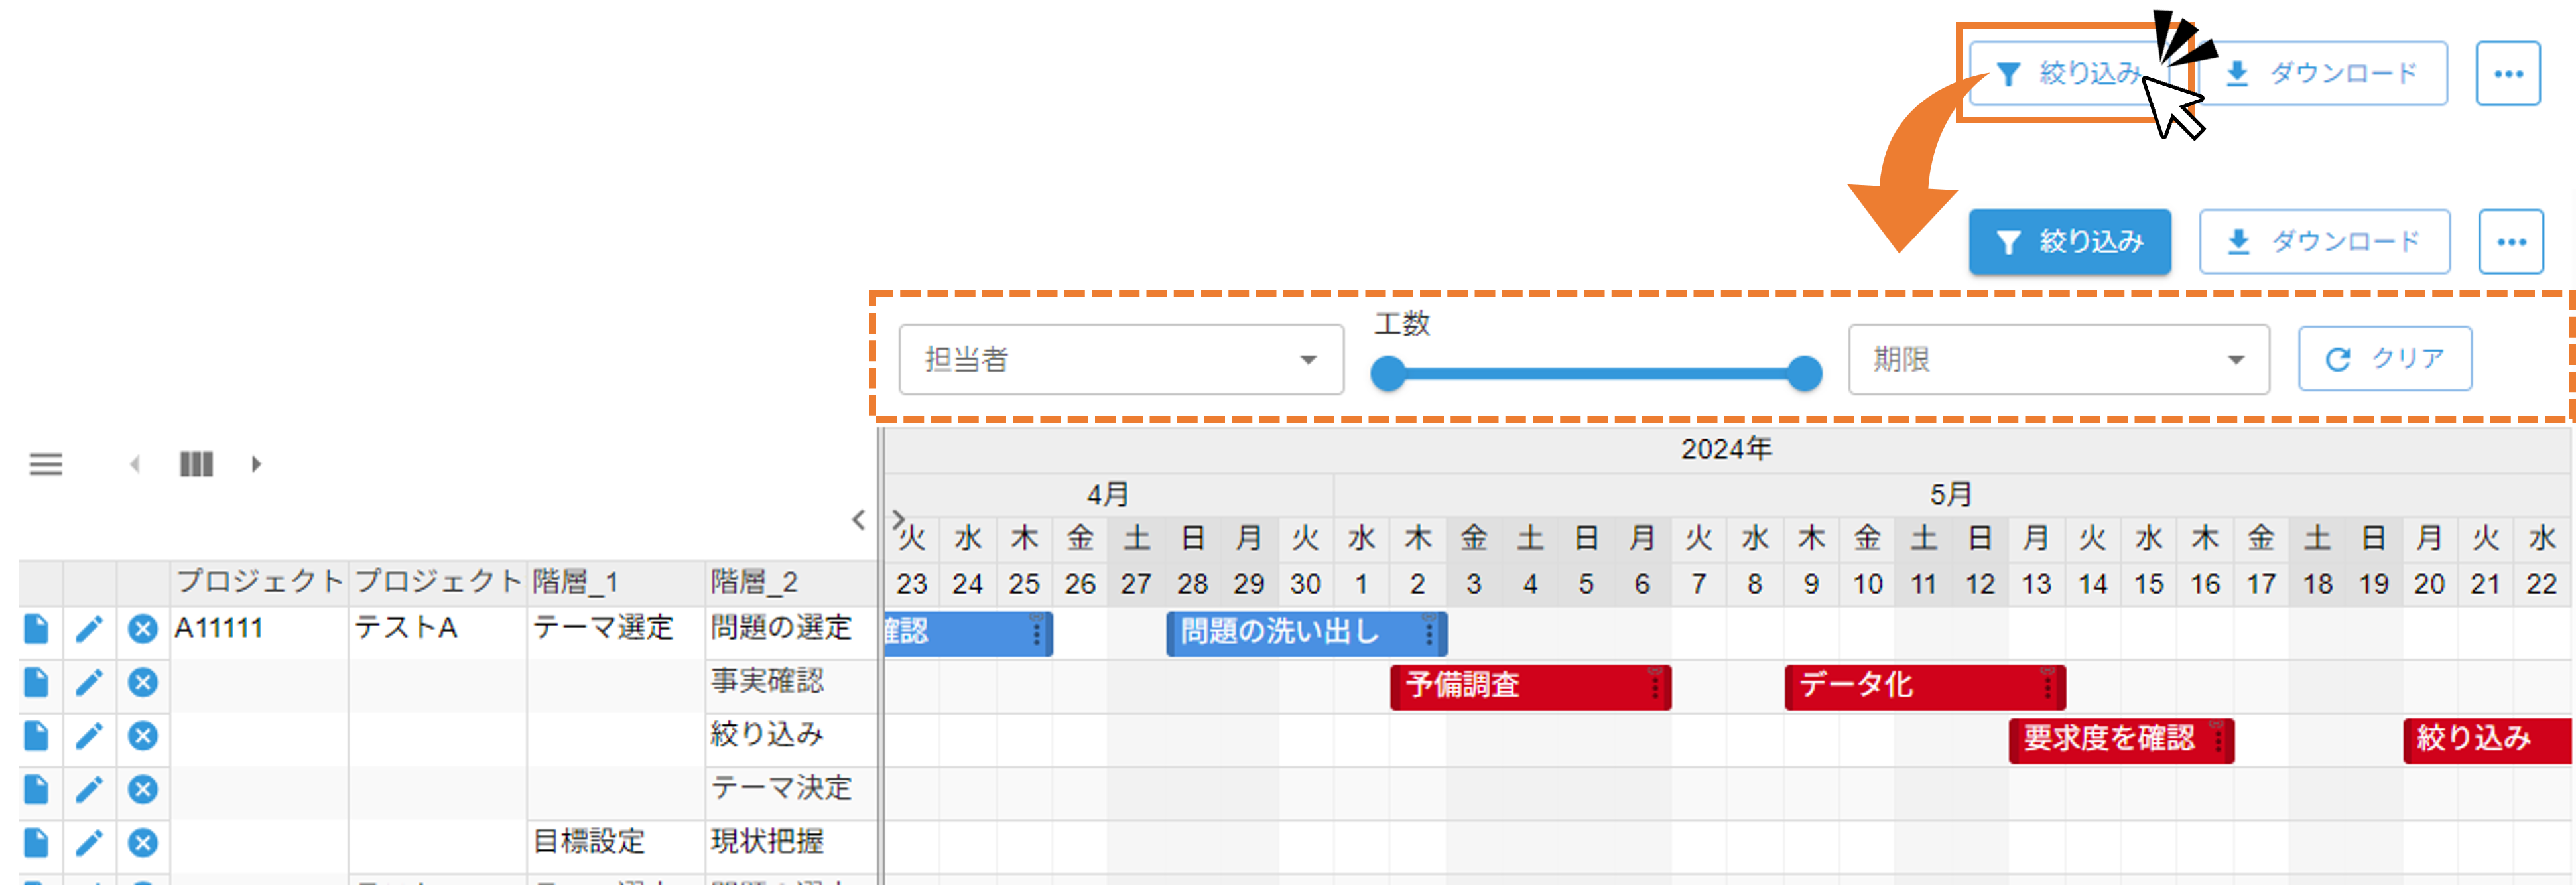Click the クリア reset button

pos(2385,358)
